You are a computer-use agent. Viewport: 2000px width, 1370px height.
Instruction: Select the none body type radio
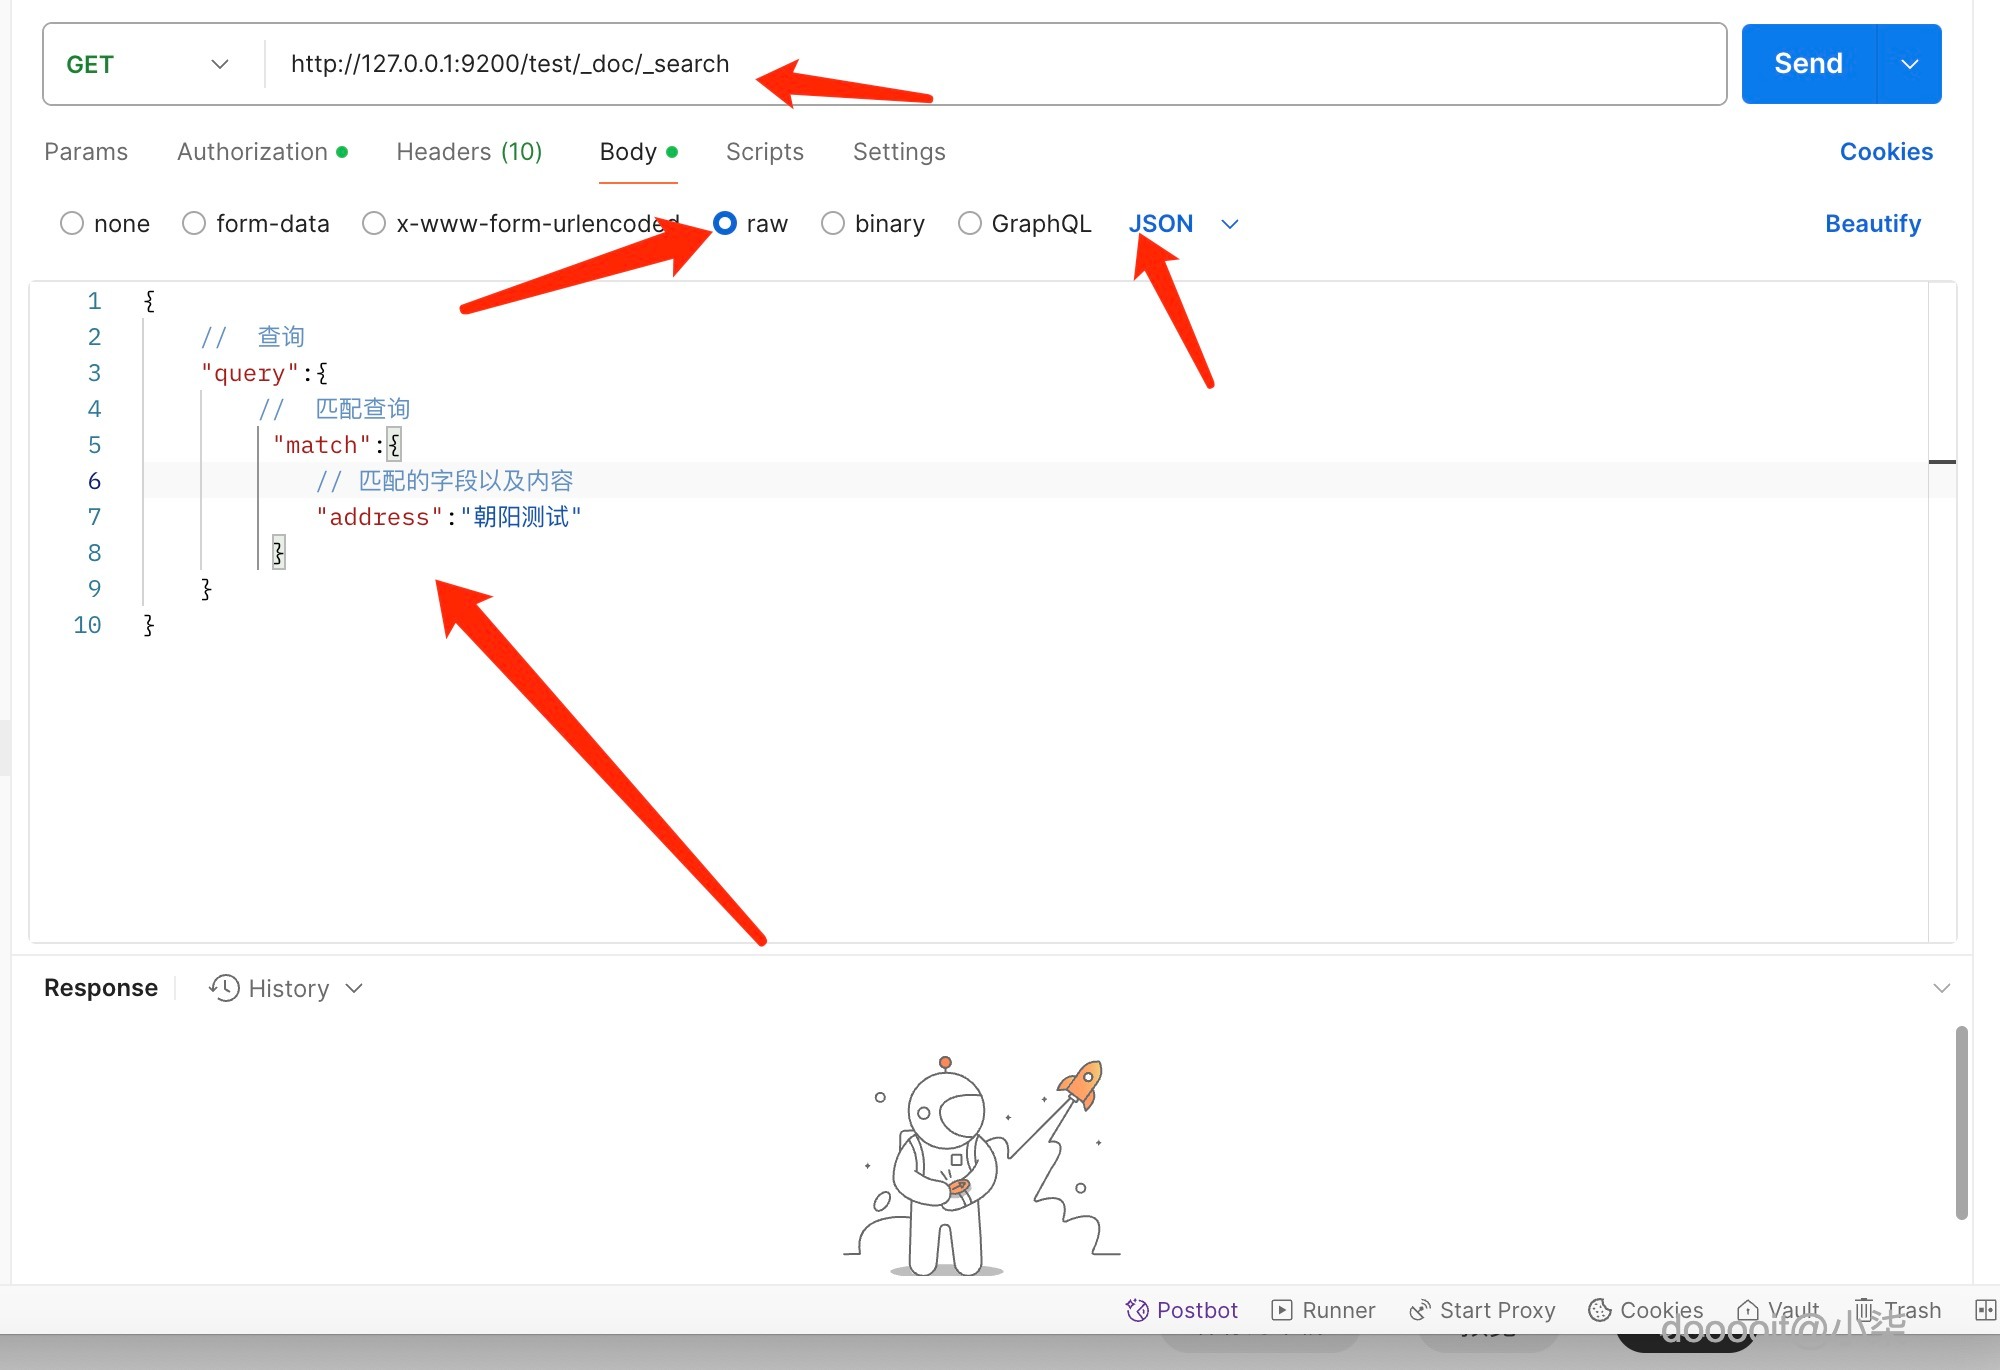point(72,223)
